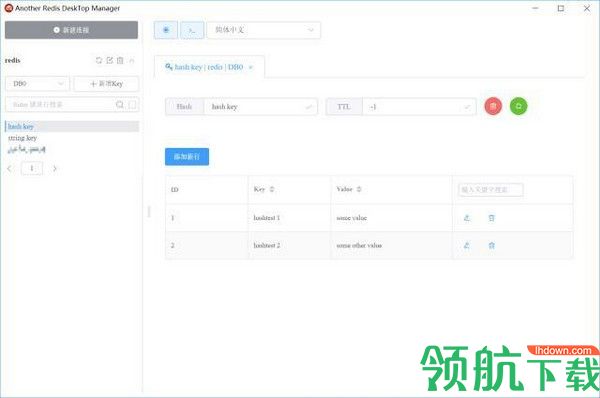Confirm TTL checkmark icon
This screenshot has width=600, height=398.
[467, 107]
